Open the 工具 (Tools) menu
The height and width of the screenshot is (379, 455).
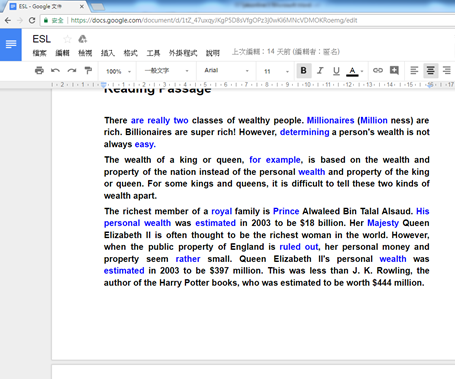tap(153, 53)
